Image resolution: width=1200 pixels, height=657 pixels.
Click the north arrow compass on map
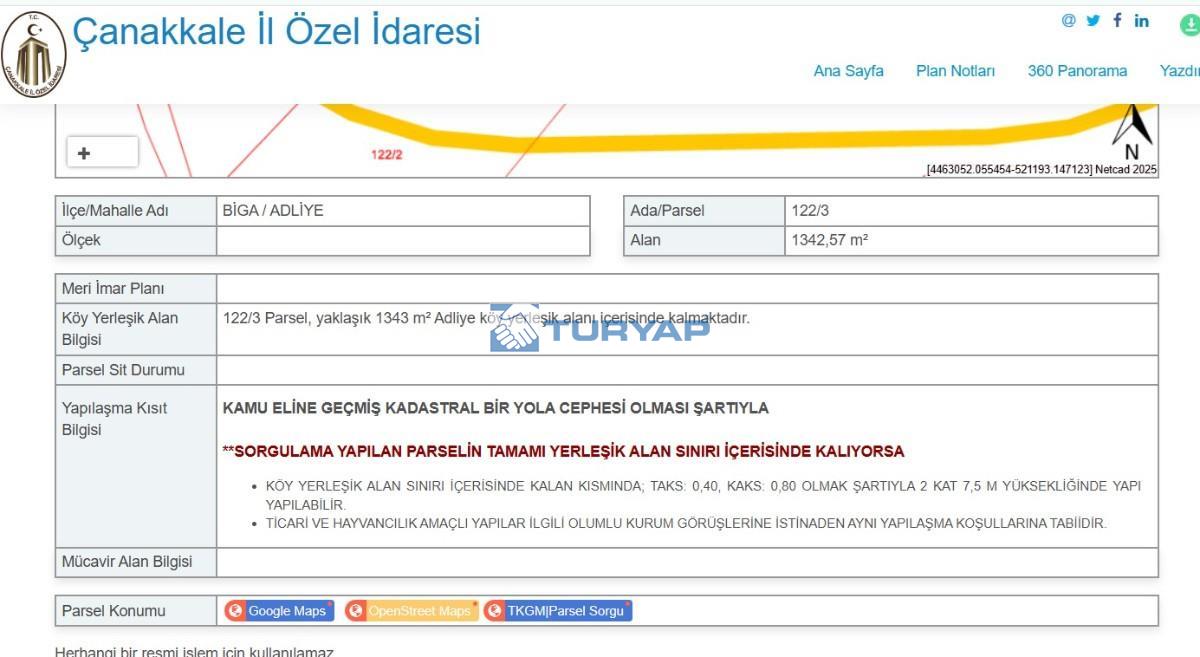pyautogui.click(x=1132, y=130)
